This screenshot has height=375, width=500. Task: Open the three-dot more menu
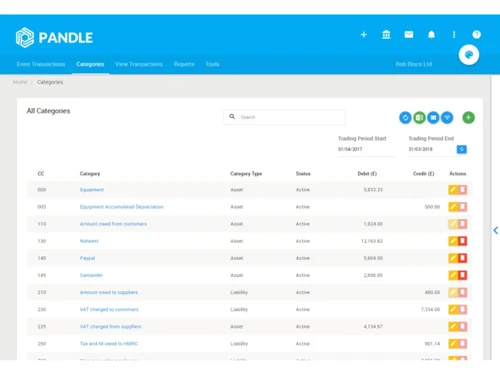454,35
